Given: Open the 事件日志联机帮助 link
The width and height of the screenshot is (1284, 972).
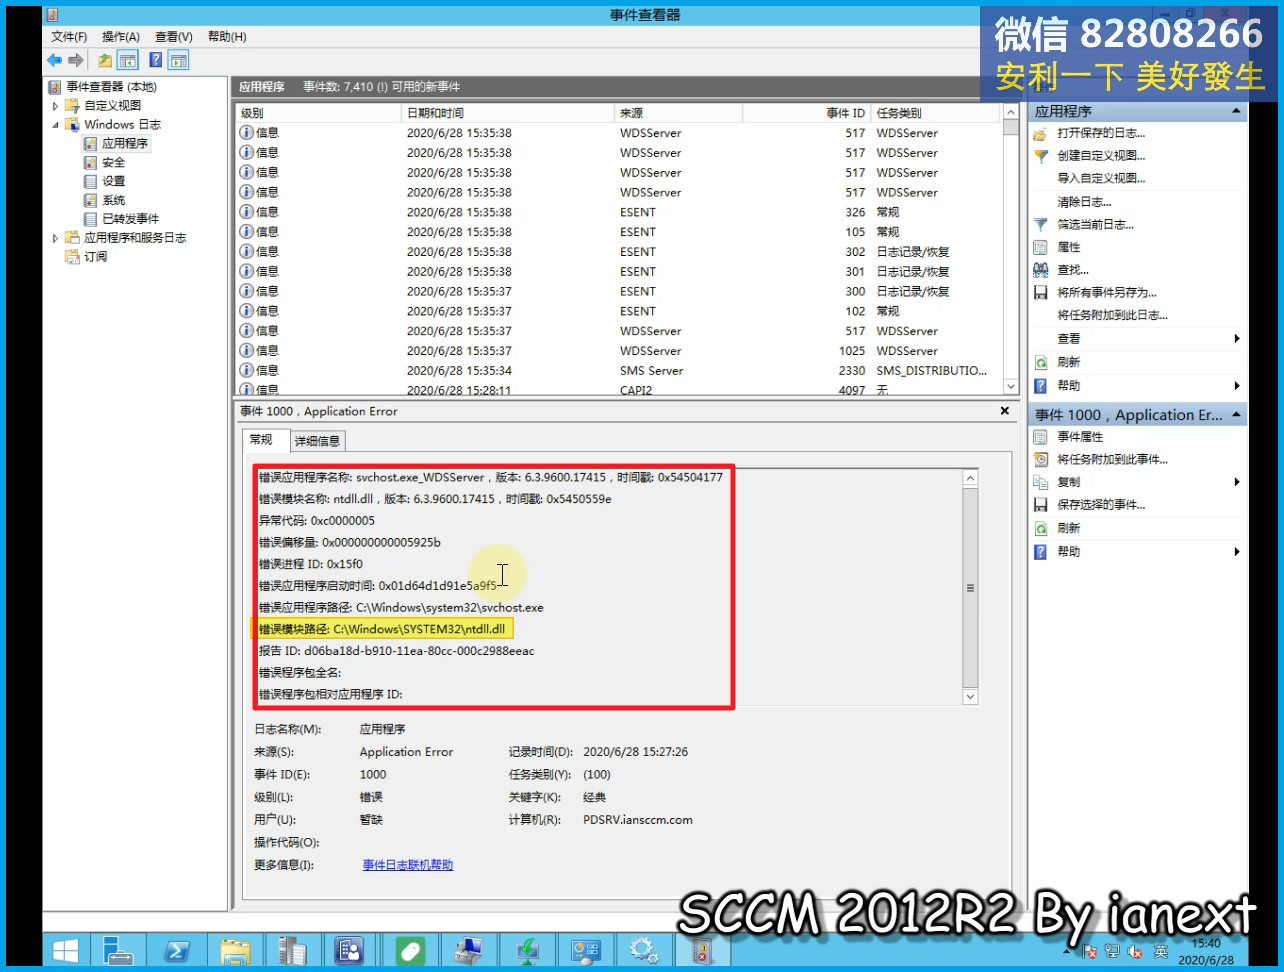Looking at the screenshot, I should pos(408,865).
